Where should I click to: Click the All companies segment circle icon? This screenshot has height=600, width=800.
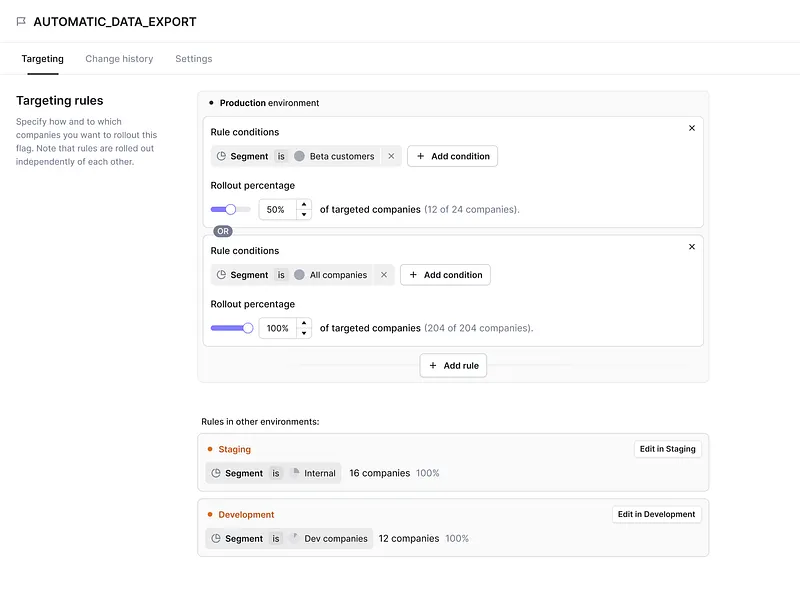pos(299,275)
